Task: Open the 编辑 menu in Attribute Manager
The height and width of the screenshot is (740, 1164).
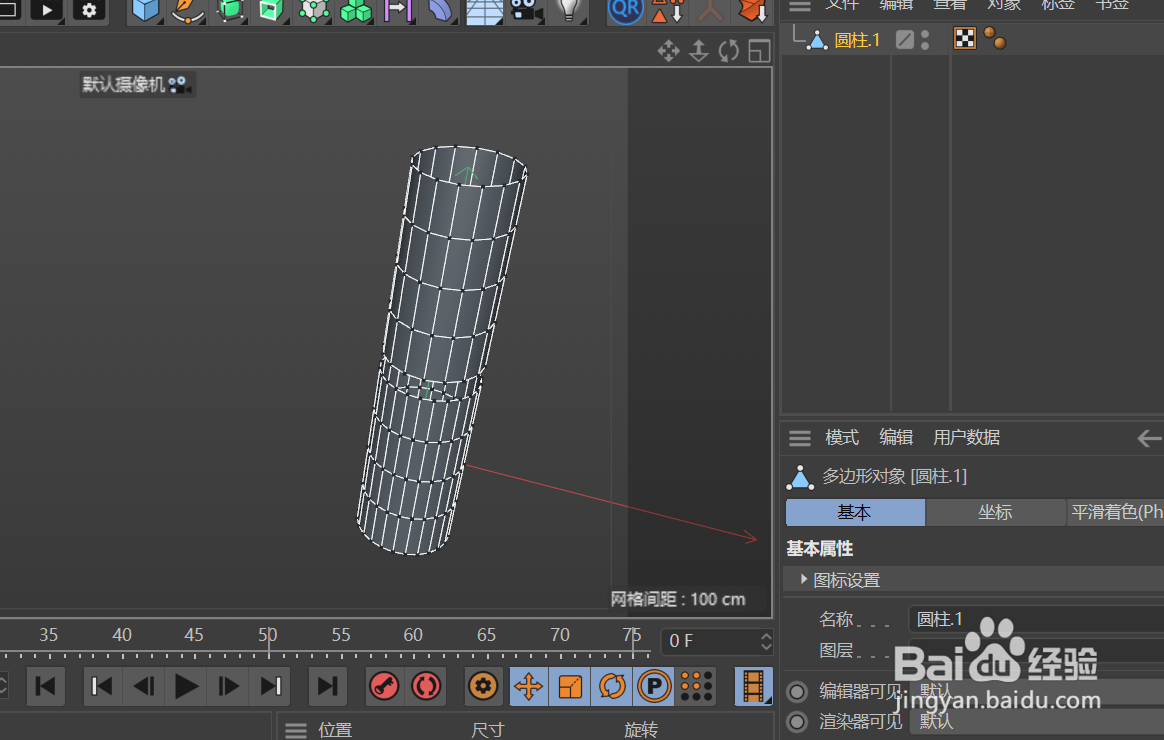Action: (x=896, y=438)
